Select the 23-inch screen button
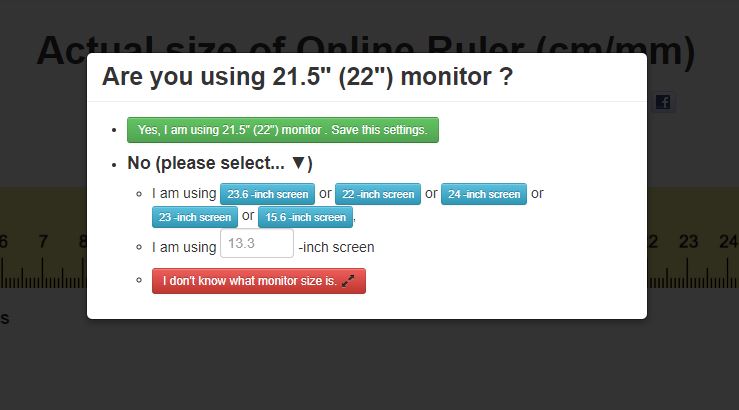This screenshot has height=410, width=739. pyautogui.click(x=194, y=217)
